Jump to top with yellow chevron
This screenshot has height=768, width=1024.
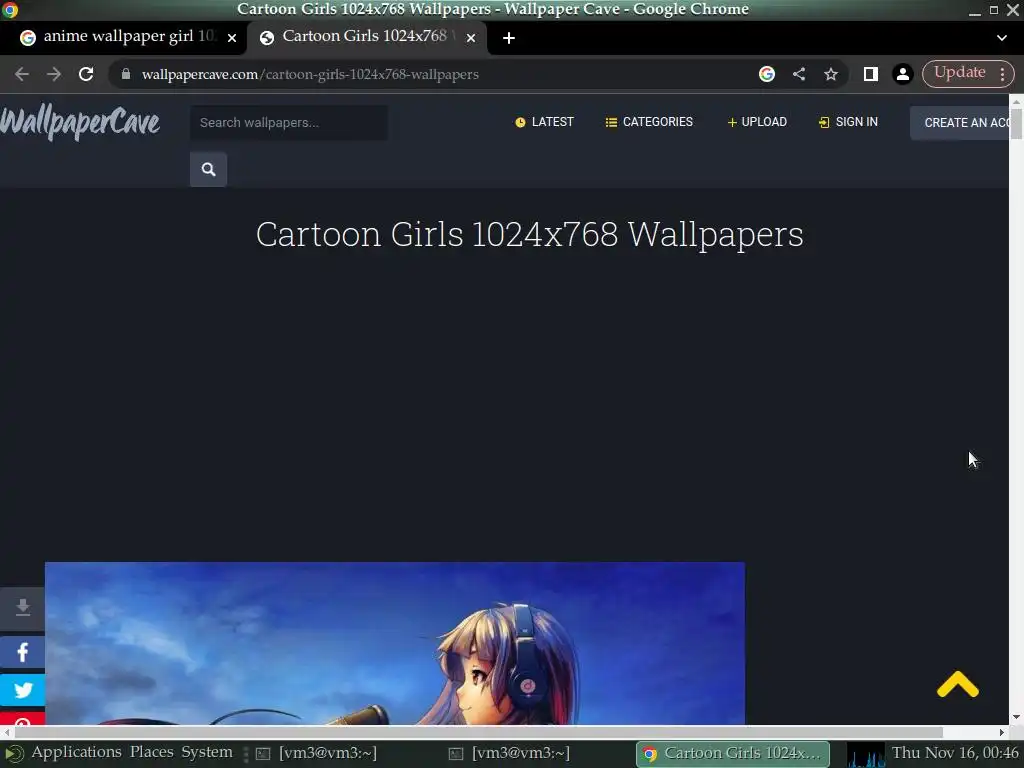click(957, 684)
